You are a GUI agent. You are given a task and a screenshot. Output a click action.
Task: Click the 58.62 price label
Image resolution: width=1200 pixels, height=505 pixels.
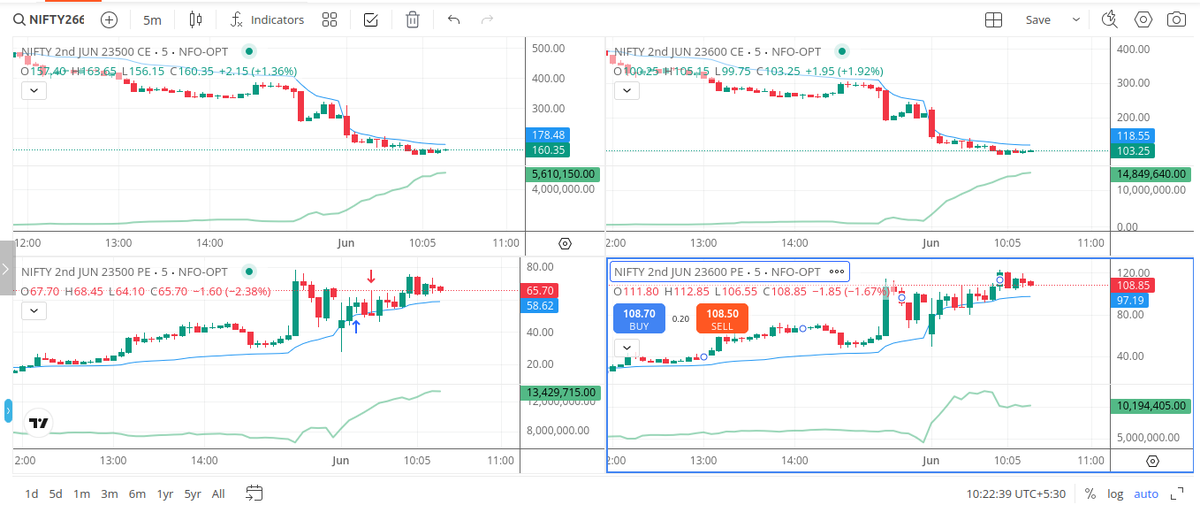click(x=540, y=305)
